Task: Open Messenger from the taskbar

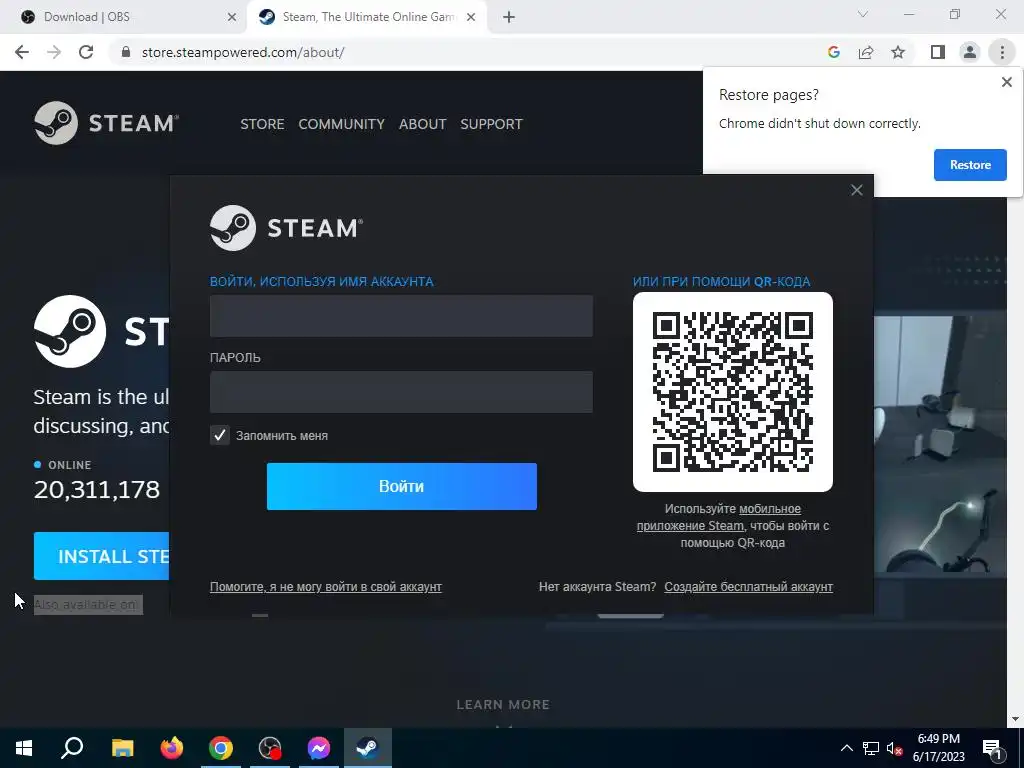Action: point(319,748)
